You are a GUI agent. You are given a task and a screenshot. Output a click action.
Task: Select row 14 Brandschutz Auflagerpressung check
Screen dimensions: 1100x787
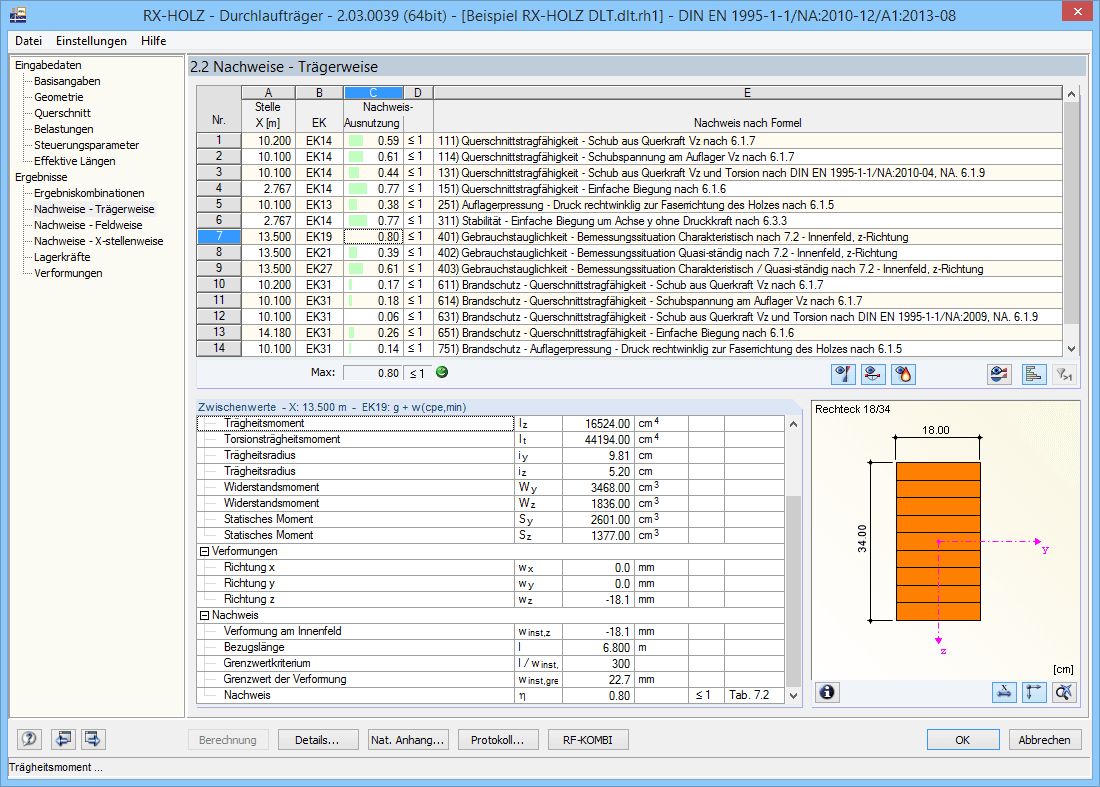[629, 349]
